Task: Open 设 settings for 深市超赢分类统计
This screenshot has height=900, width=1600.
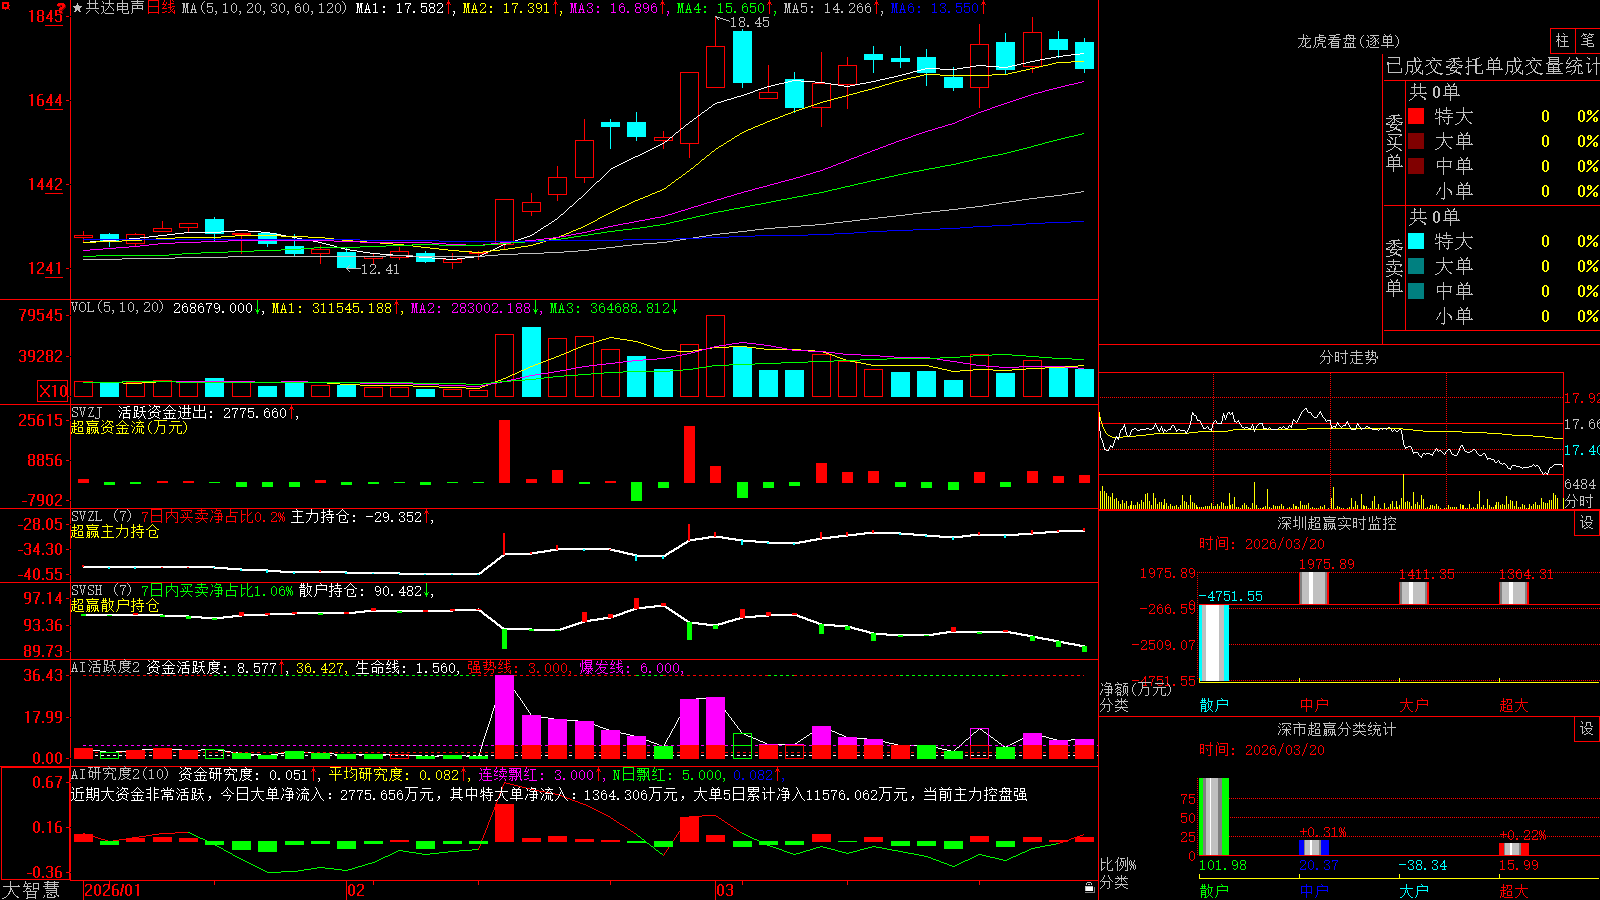Action: [x=1587, y=729]
